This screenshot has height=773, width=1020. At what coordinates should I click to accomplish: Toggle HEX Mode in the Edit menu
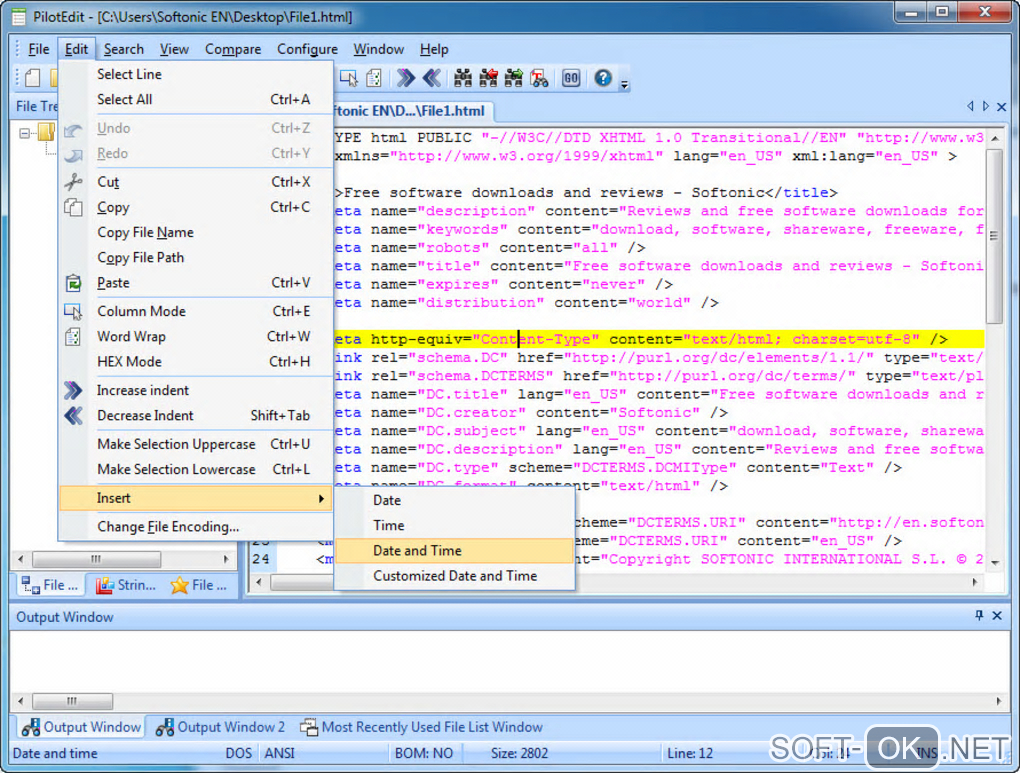(129, 361)
